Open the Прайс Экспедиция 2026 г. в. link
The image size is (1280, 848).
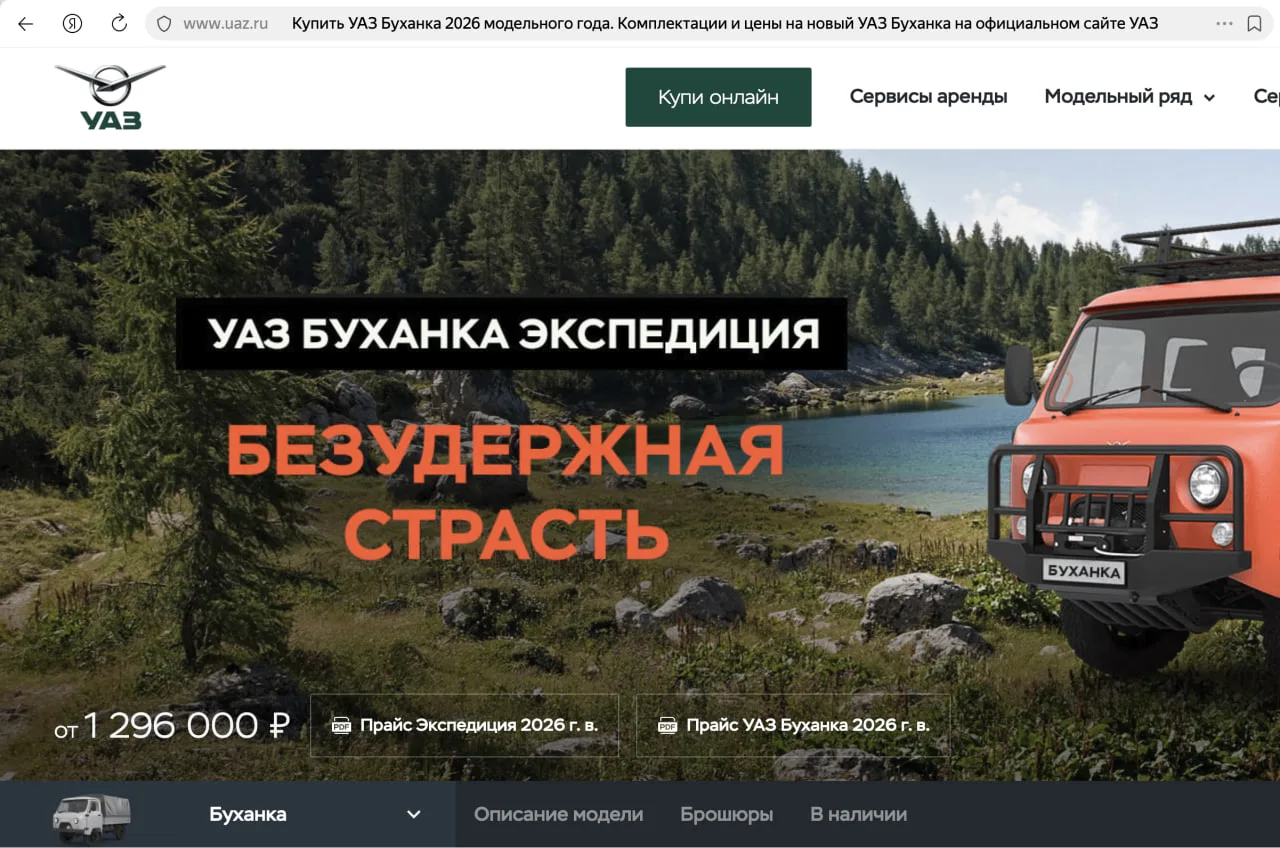464,725
